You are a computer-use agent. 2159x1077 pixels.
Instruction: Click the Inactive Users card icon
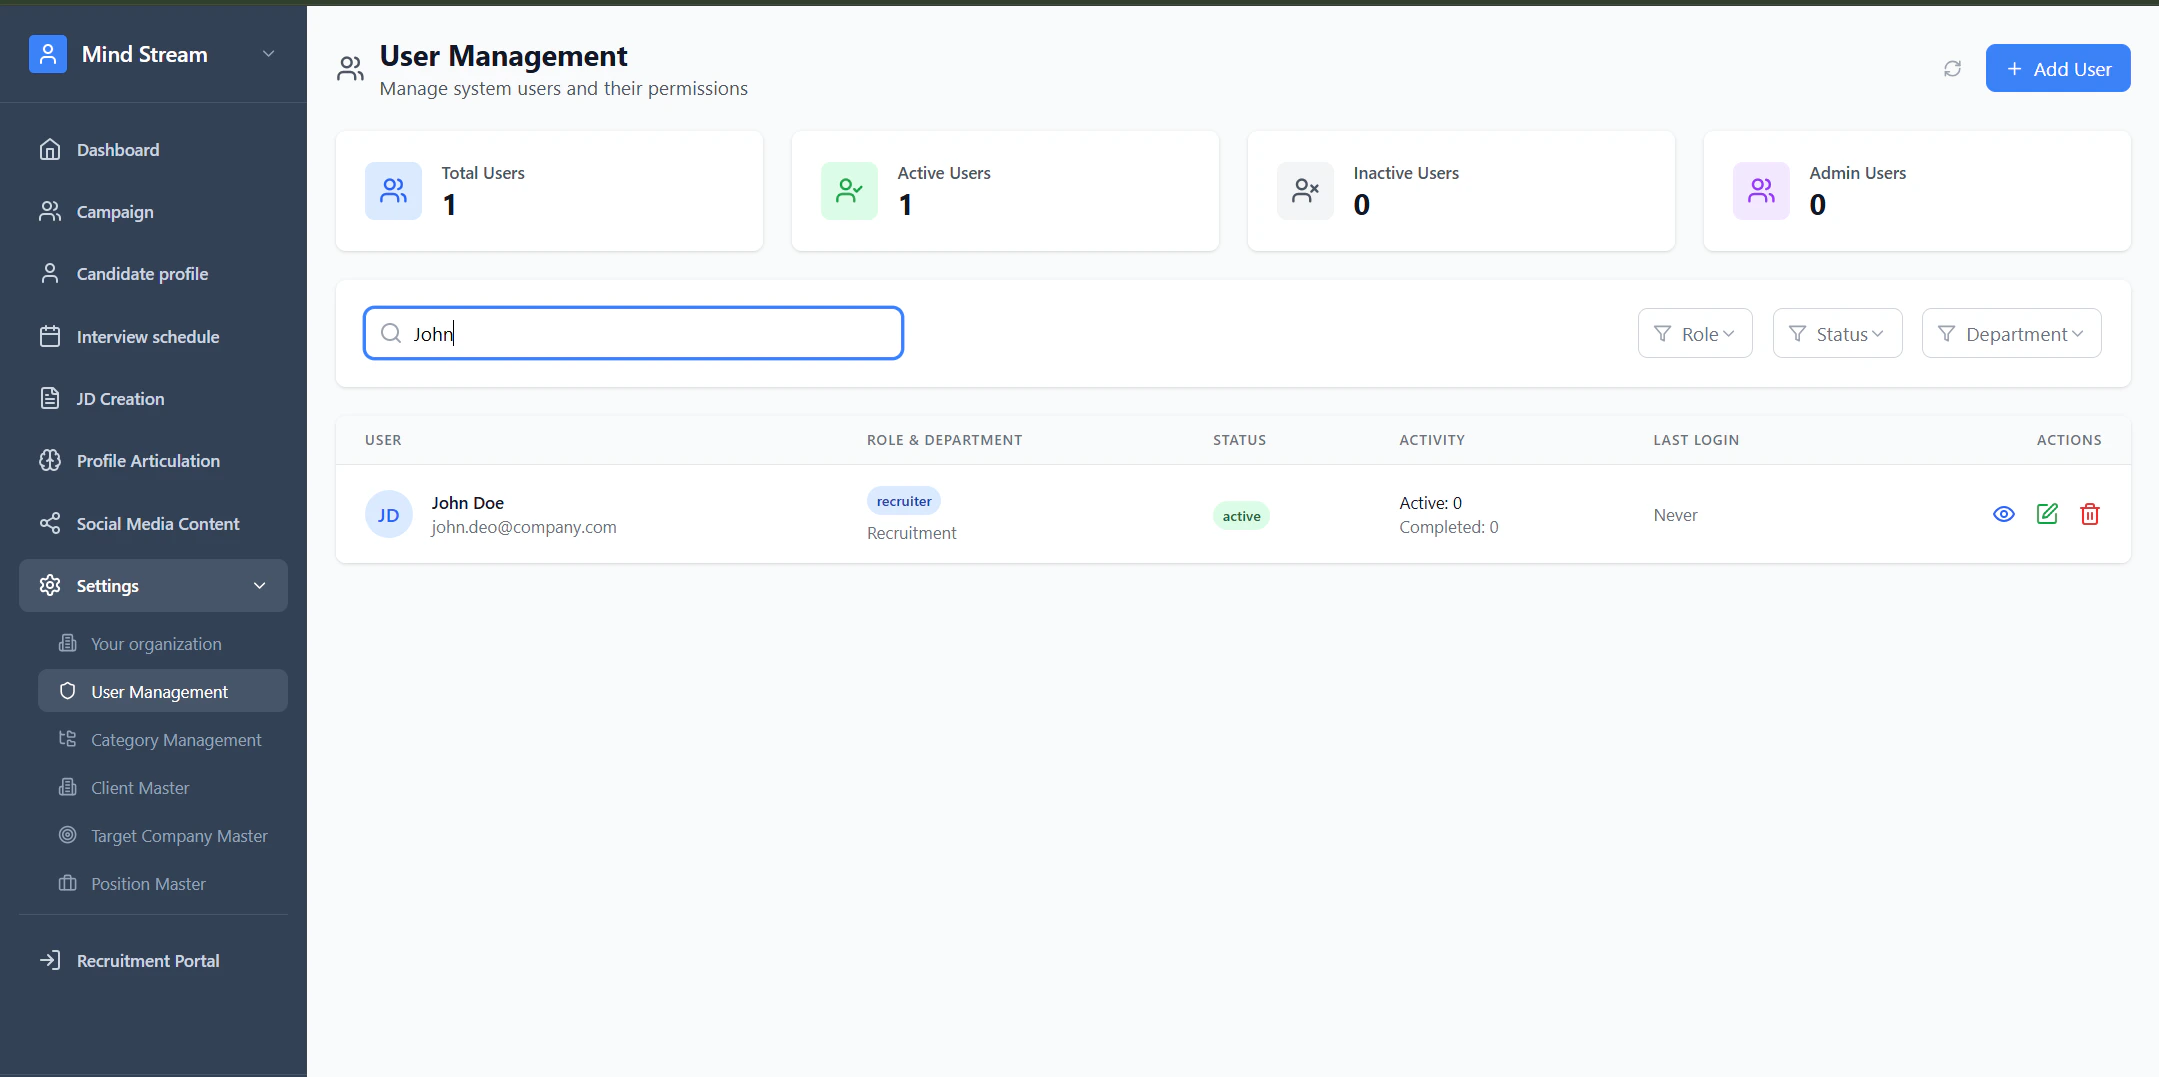pyautogui.click(x=1306, y=191)
